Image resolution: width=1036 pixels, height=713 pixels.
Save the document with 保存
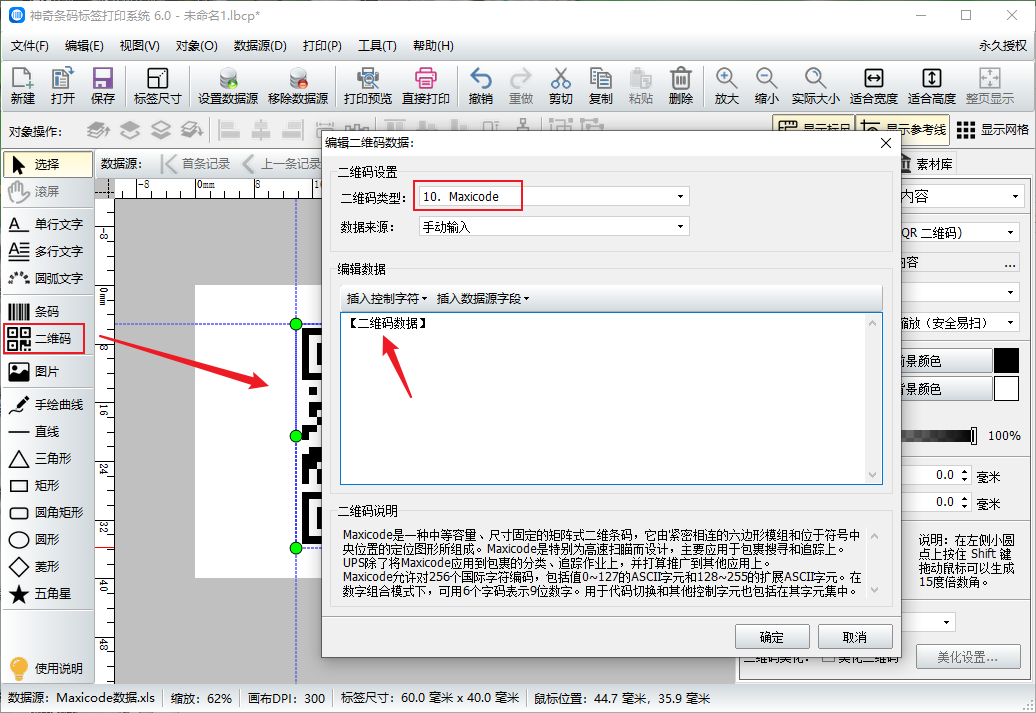(102, 86)
